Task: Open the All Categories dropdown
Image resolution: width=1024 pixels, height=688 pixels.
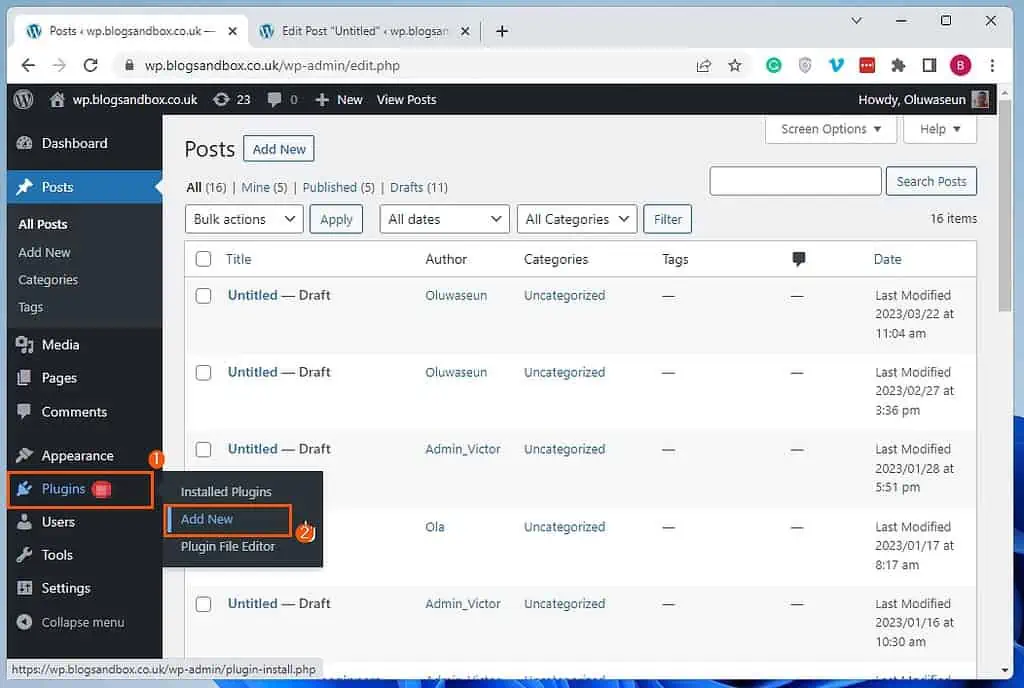Action: 576,219
